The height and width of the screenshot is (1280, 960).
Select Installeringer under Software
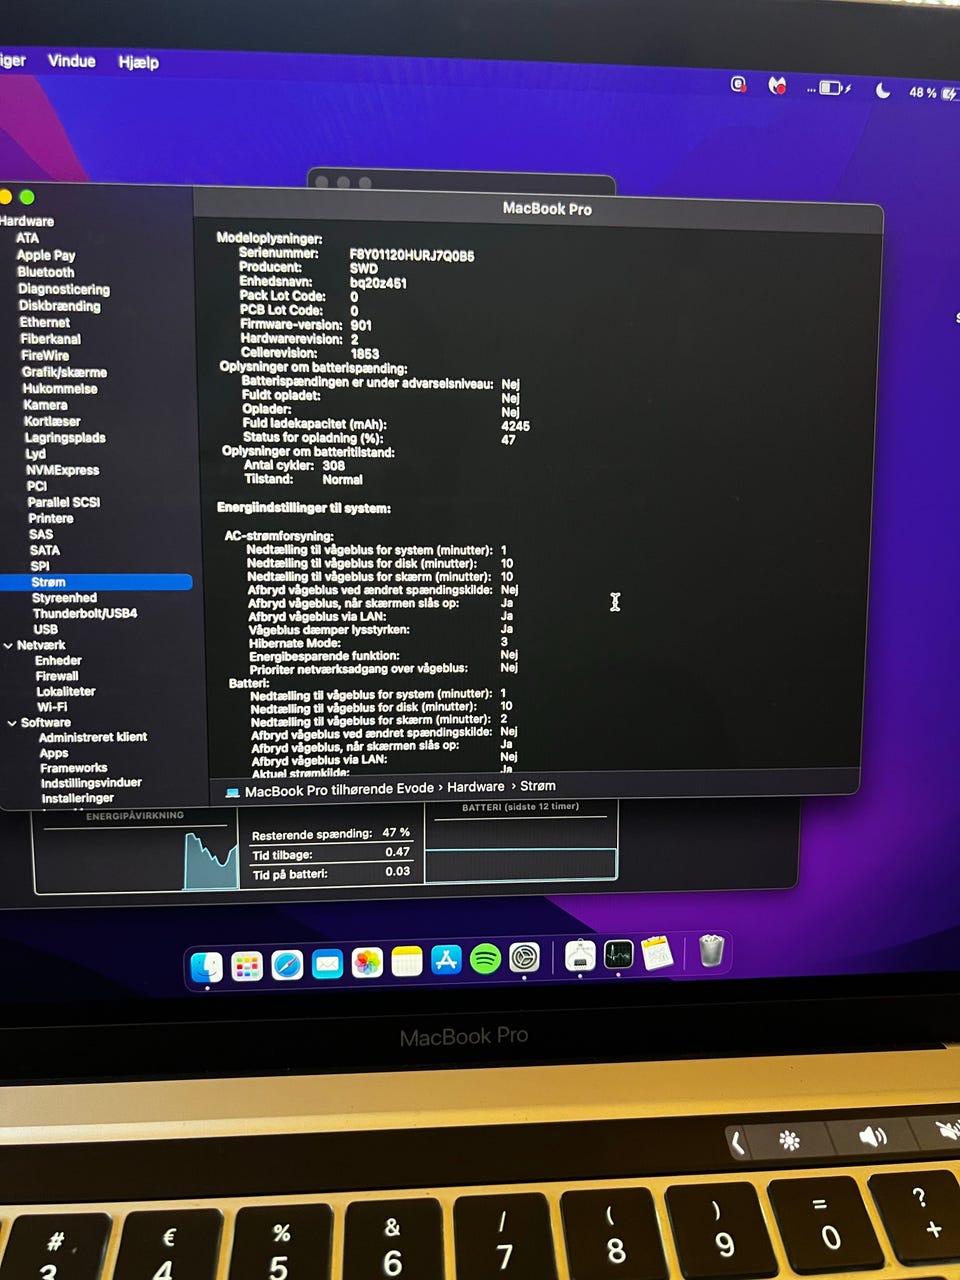[77, 798]
